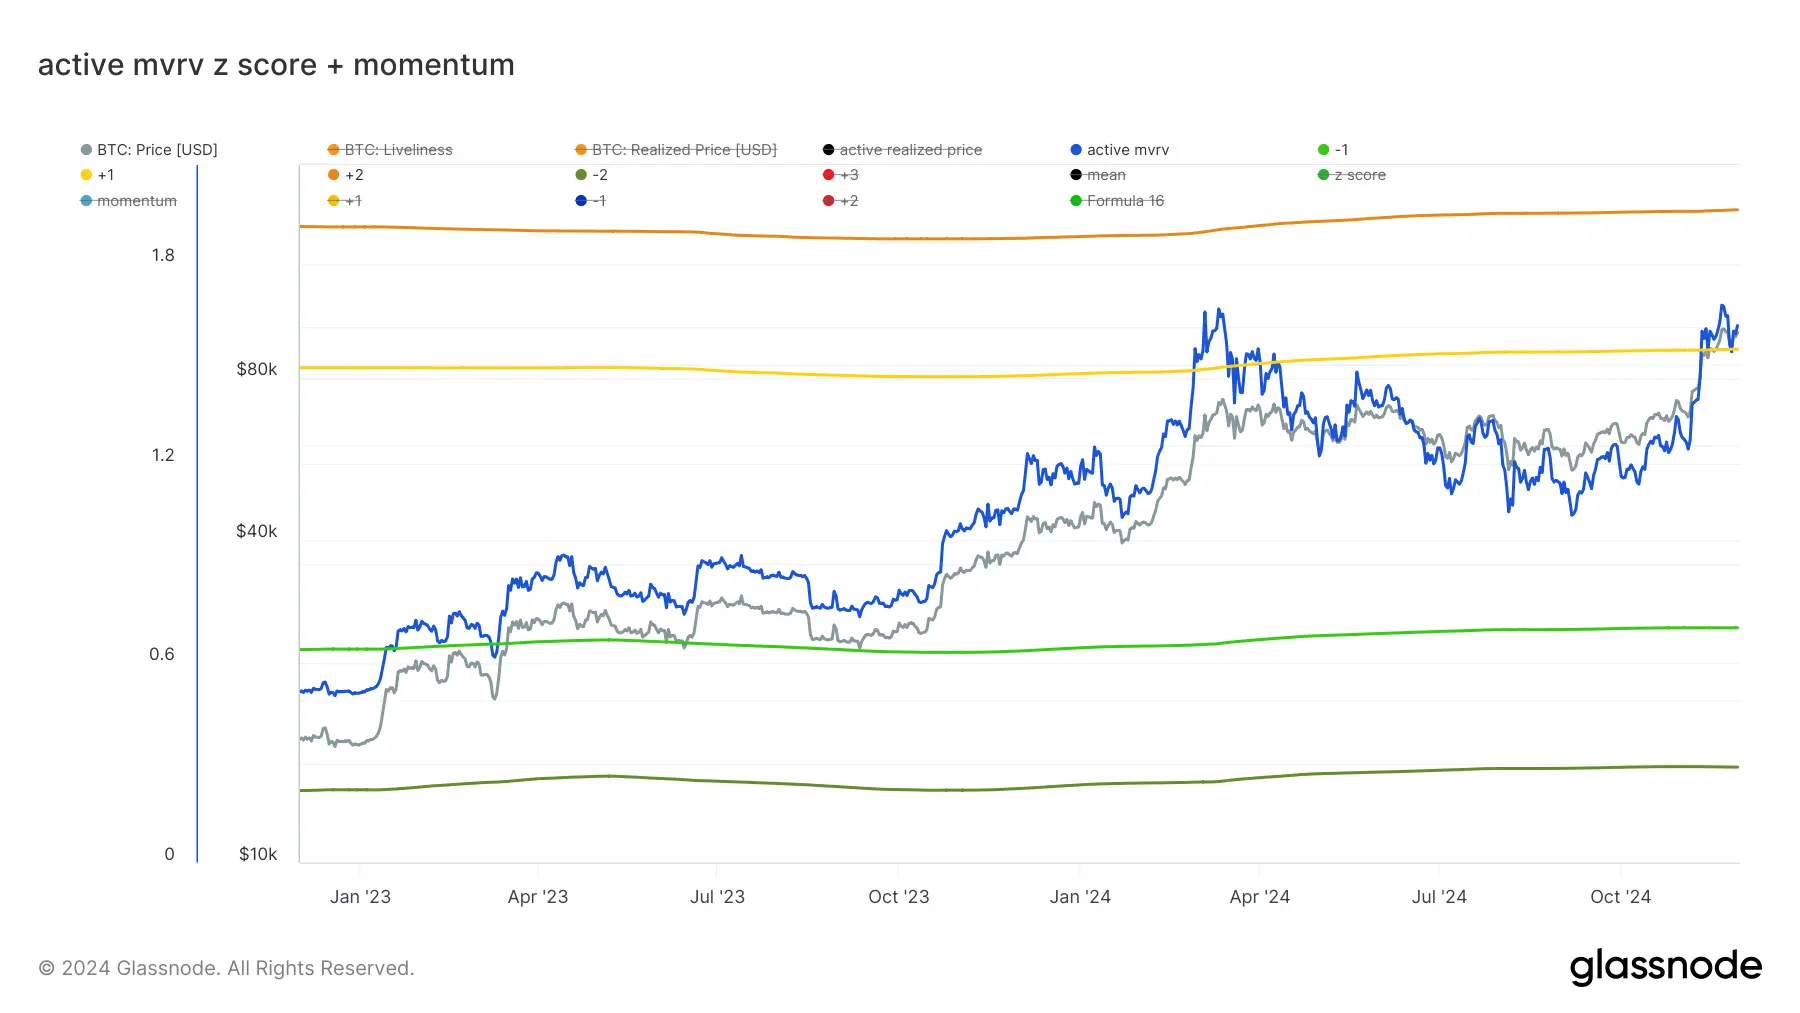Hide the active yellow +1 band entry

97,175
